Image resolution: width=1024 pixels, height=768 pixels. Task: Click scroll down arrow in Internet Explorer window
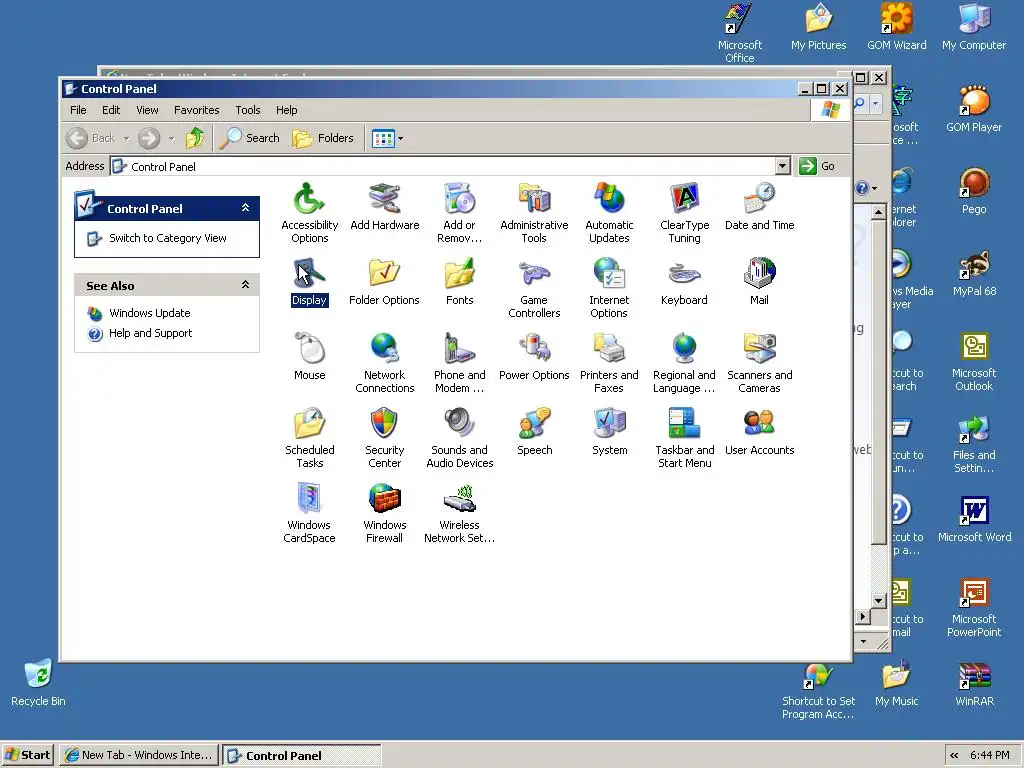pos(879,600)
